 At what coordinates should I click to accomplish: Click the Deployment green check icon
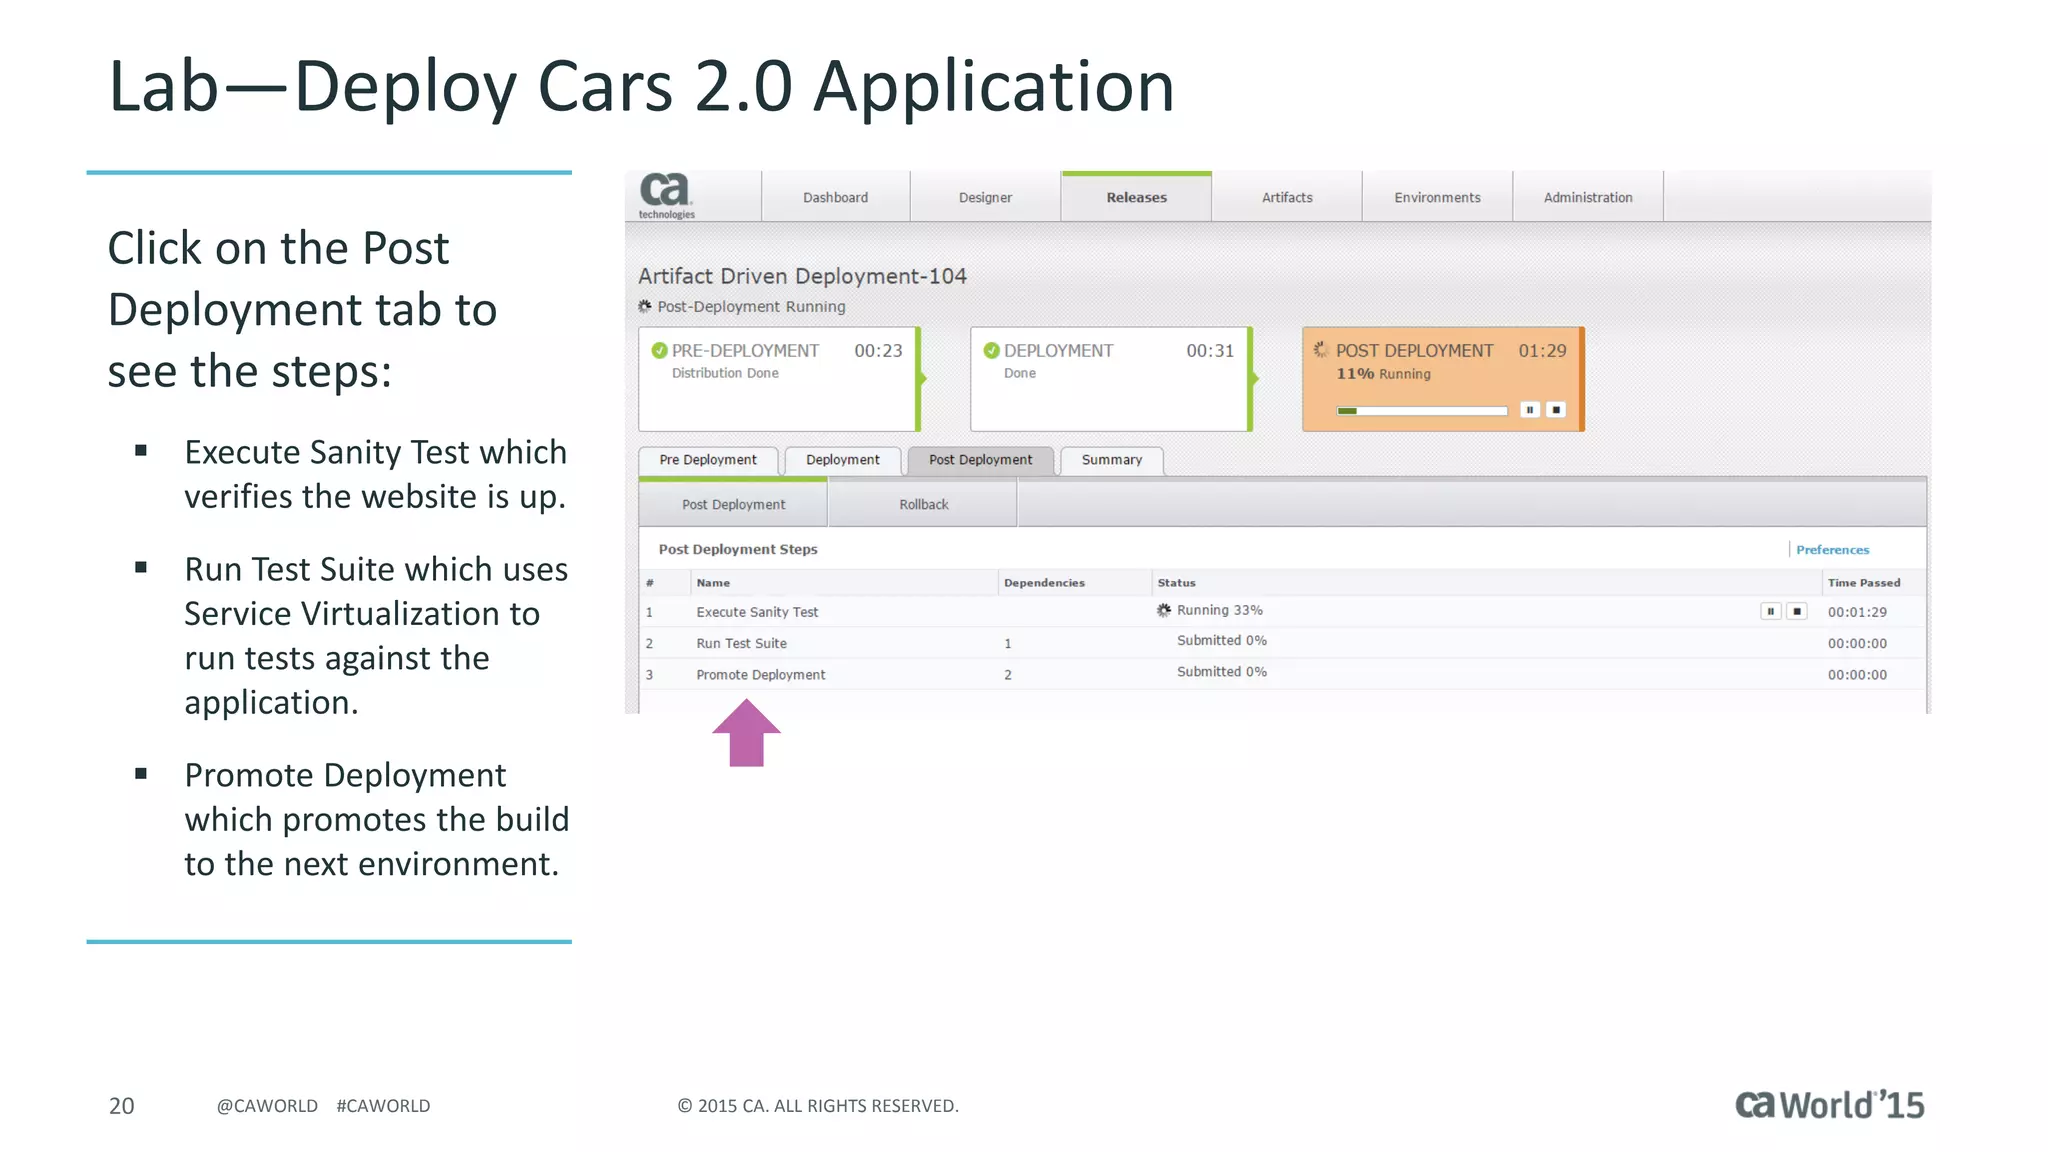pos(992,351)
